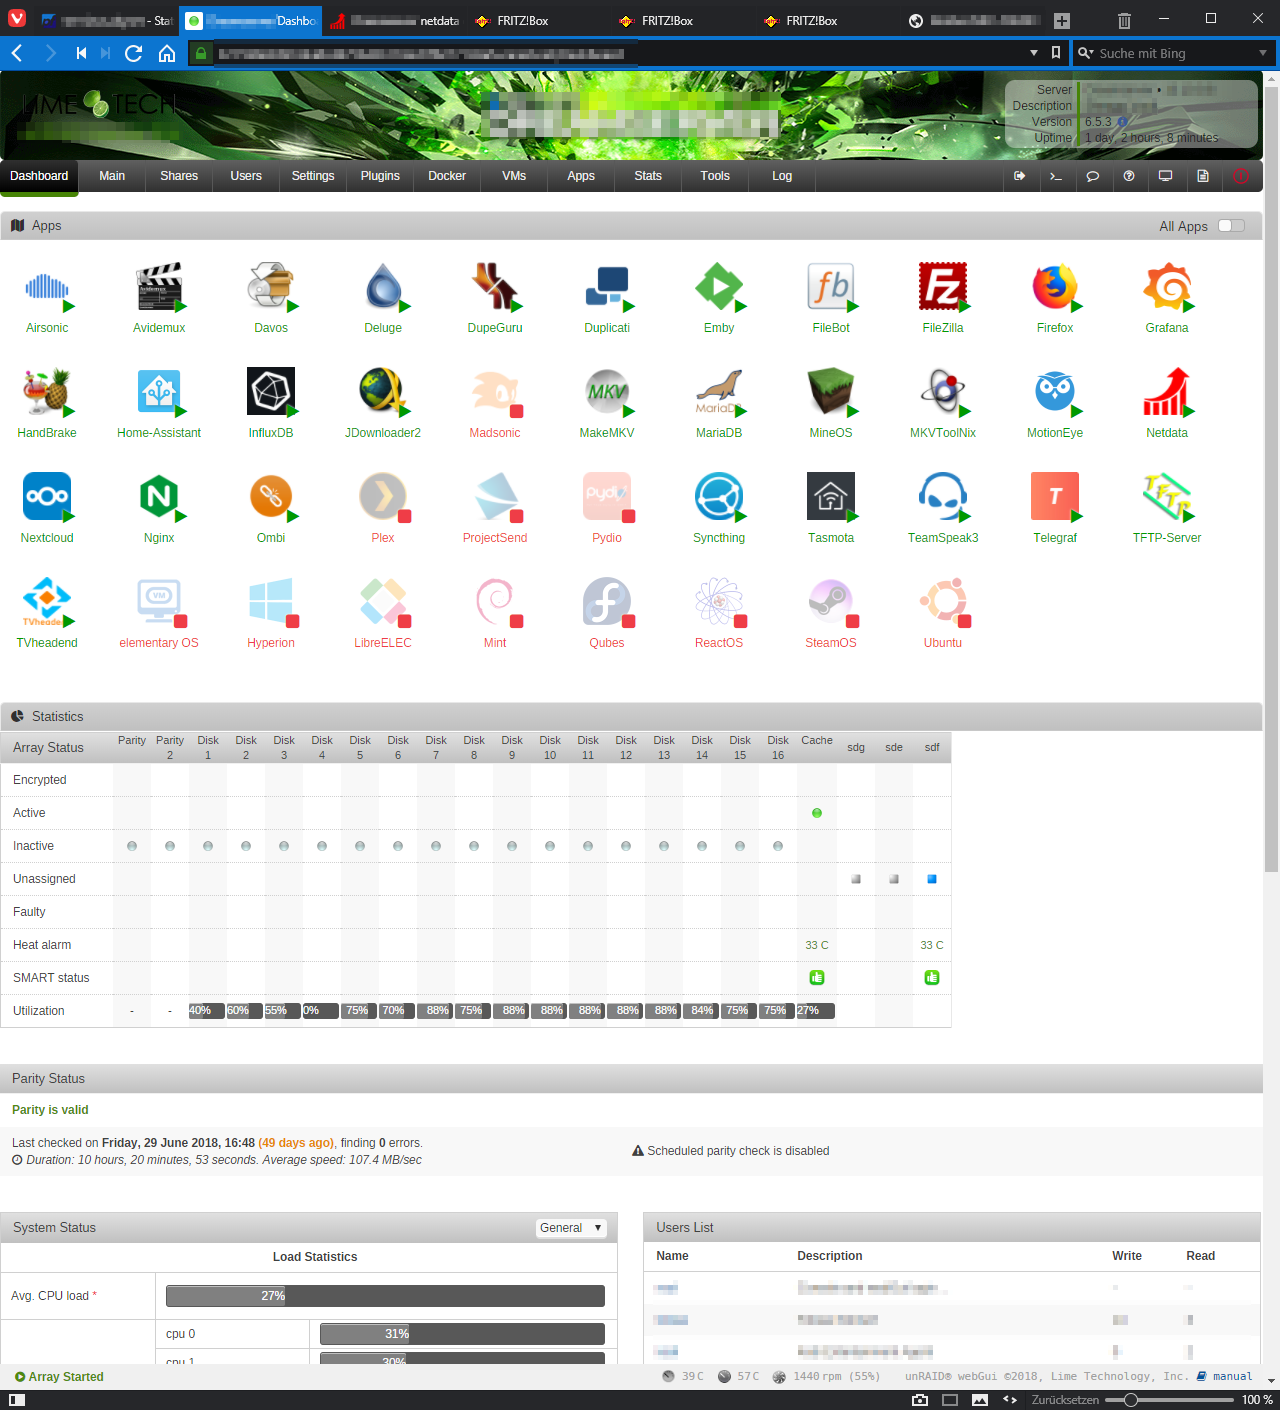Open the TVheadend icon
Image resolution: width=1280 pixels, height=1410 pixels.
[x=47, y=603]
